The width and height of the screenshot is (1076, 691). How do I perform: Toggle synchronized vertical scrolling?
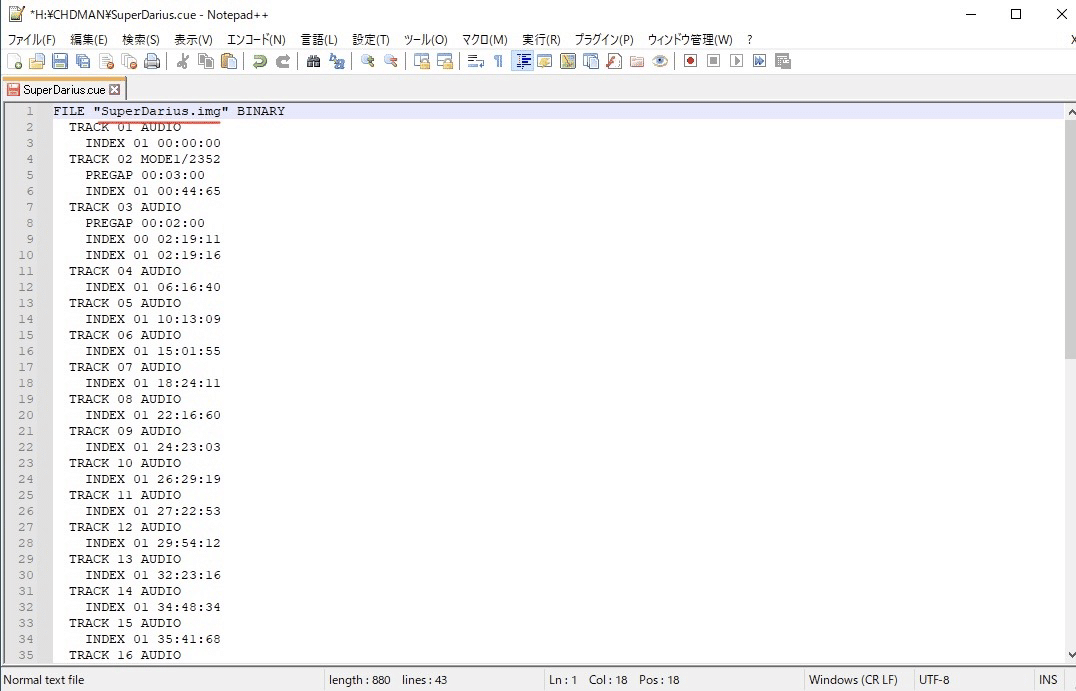[x=421, y=62]
